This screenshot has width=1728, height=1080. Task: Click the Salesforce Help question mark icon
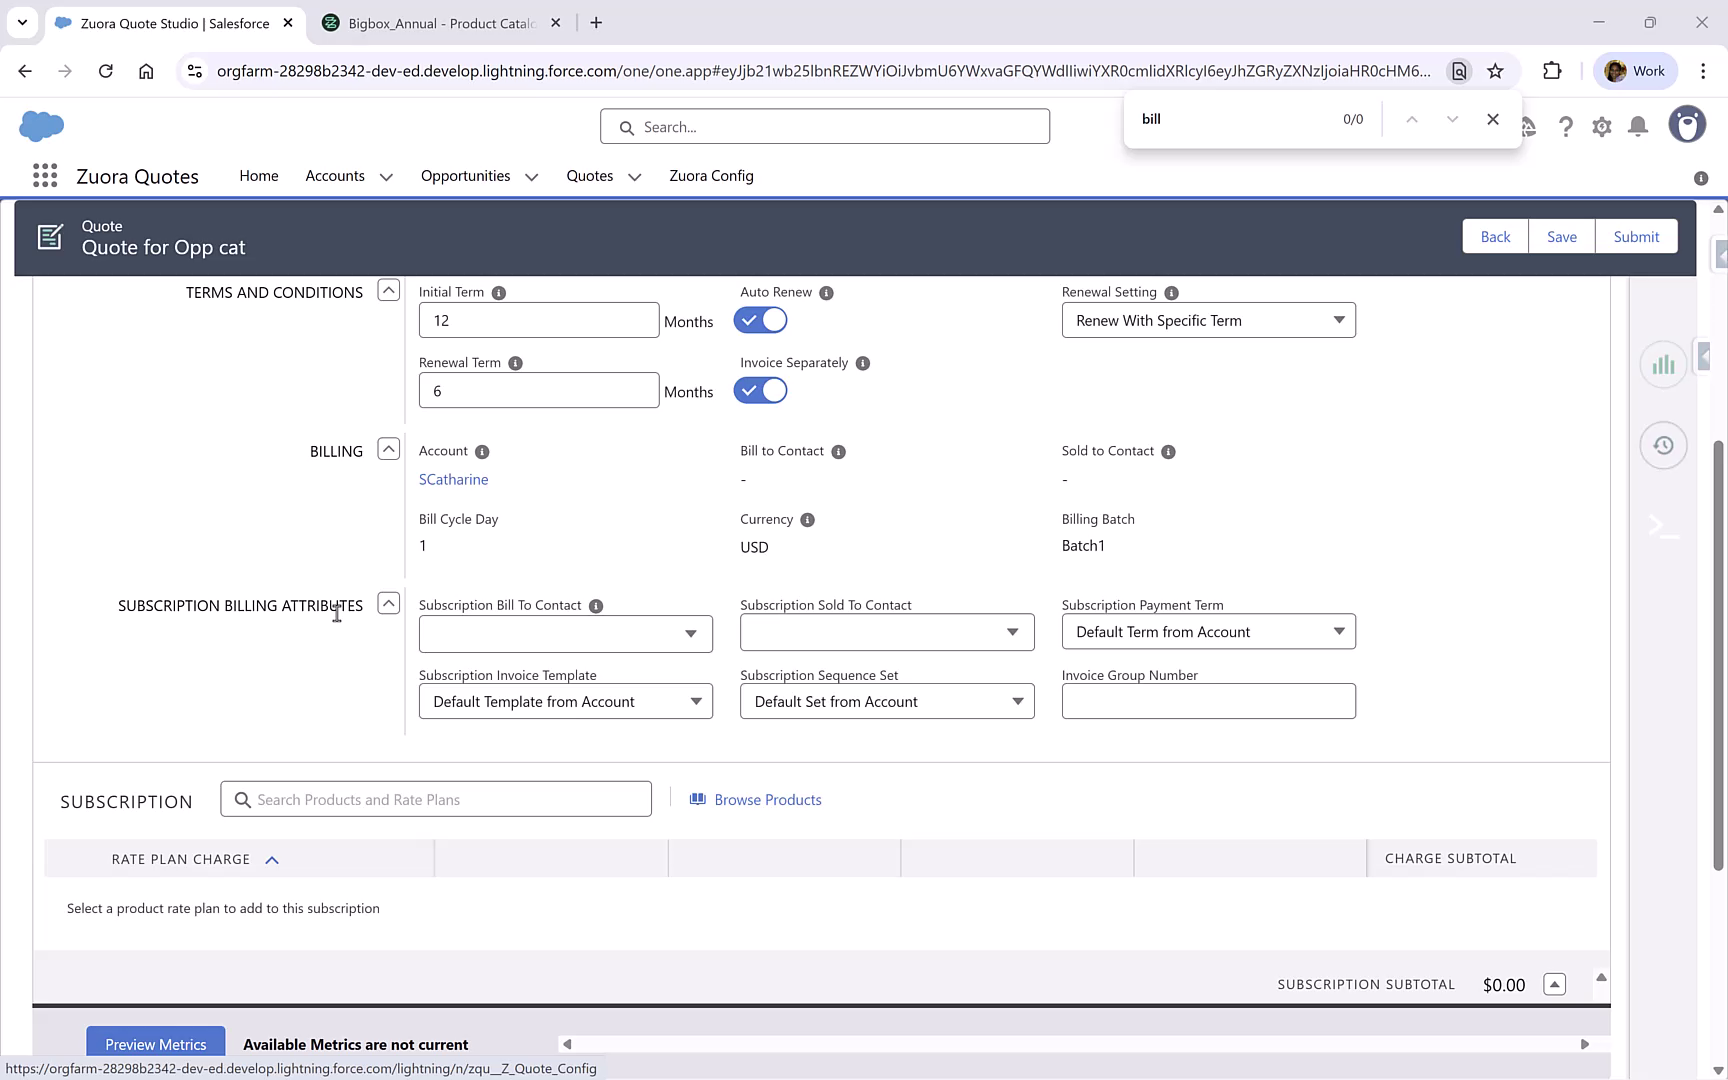coord(1566,126)
